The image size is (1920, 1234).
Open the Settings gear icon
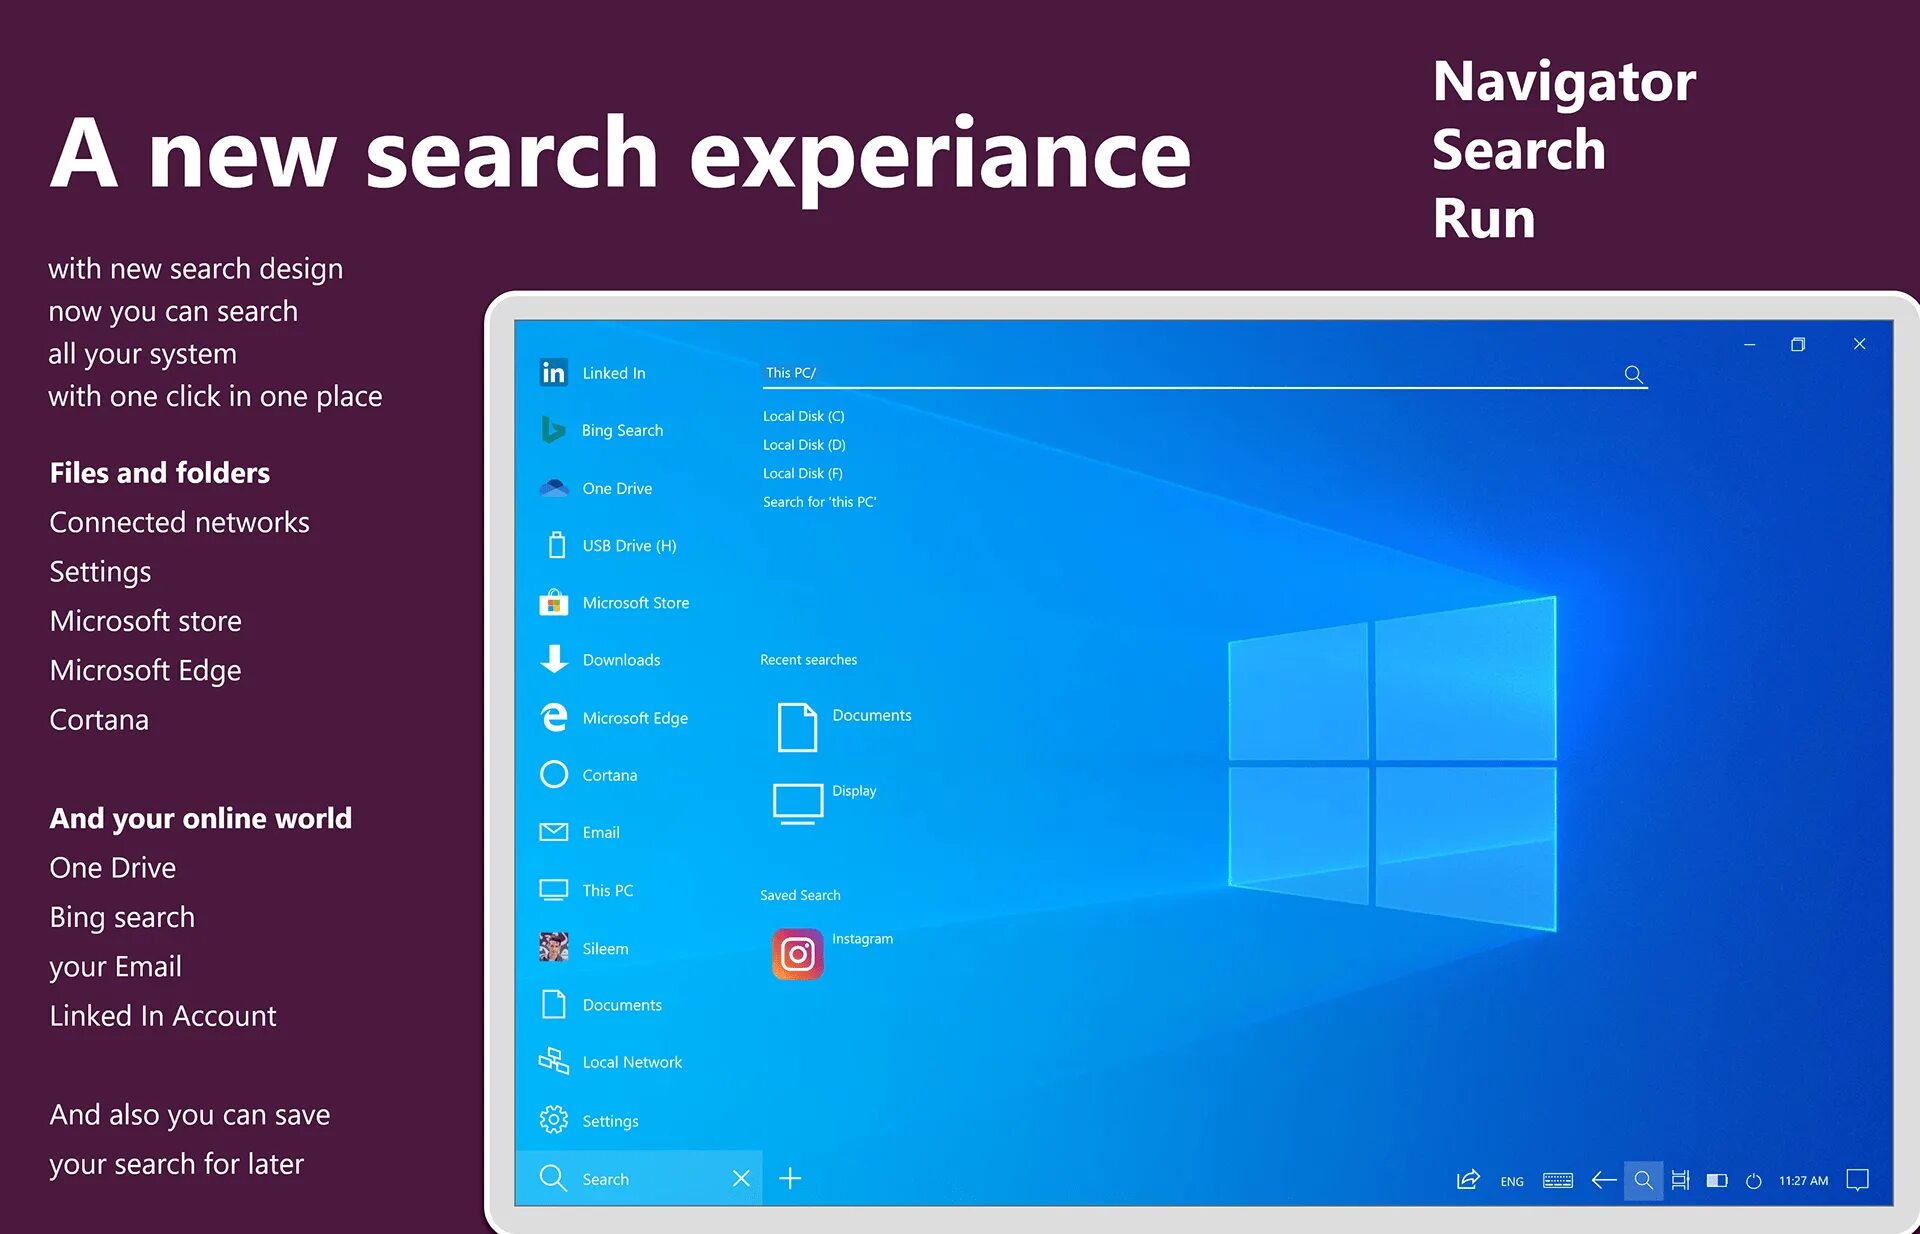pyautogui.click(x=553, y=1120)
